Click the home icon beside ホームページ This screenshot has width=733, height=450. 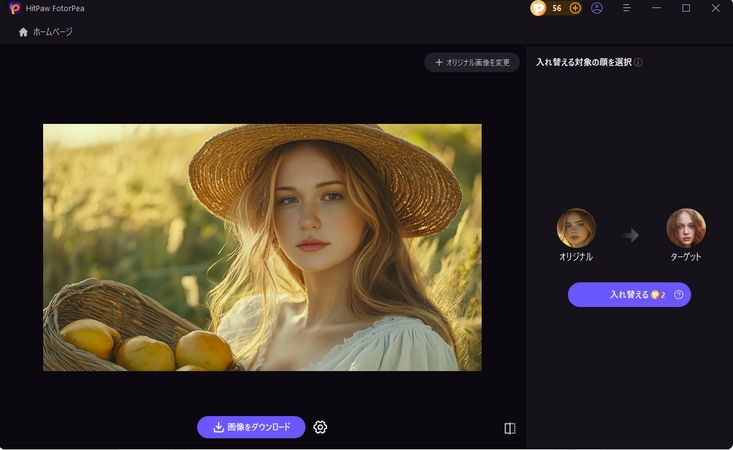[x=23, y=32]
